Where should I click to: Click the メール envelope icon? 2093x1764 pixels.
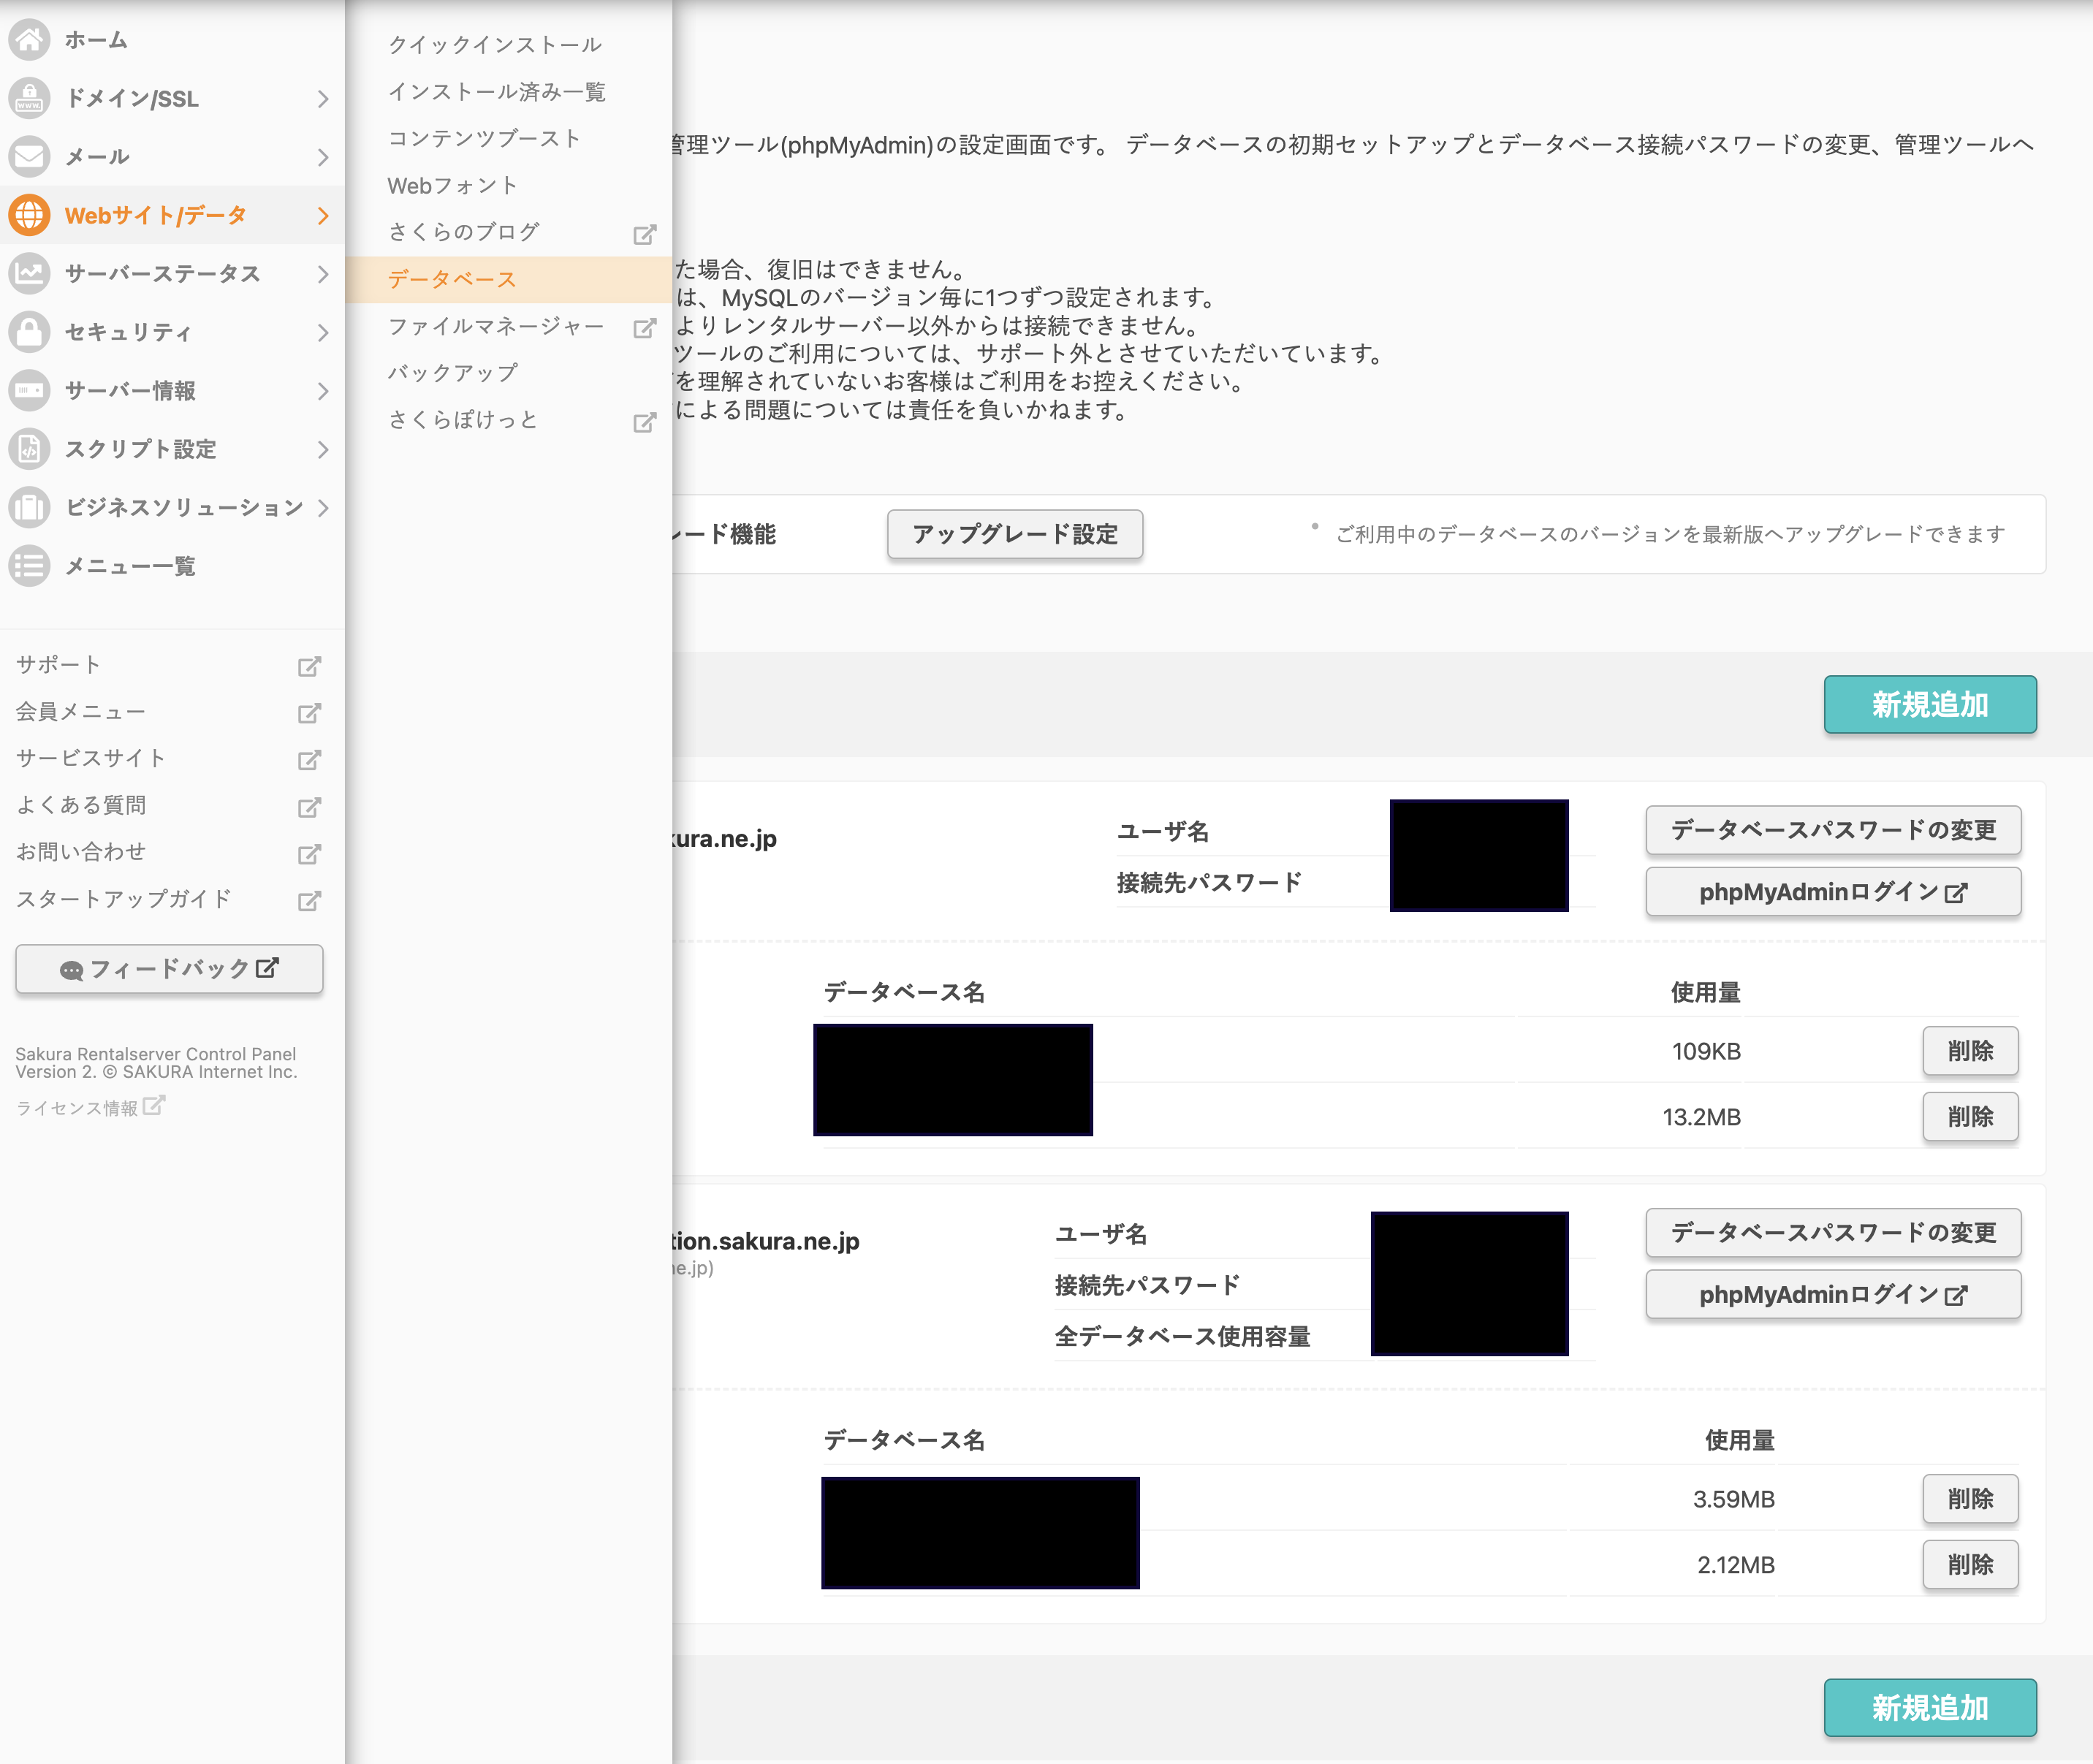[x=29, y=156]
